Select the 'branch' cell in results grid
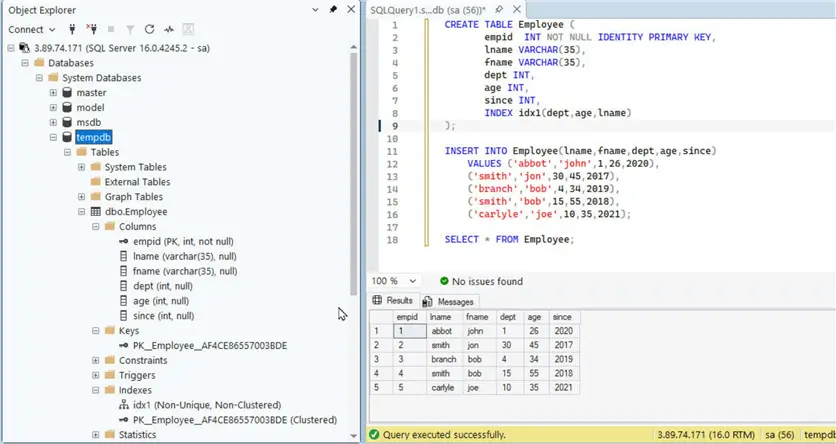The height and width of the screenshot is (444, 836). (x=445, y=359)
